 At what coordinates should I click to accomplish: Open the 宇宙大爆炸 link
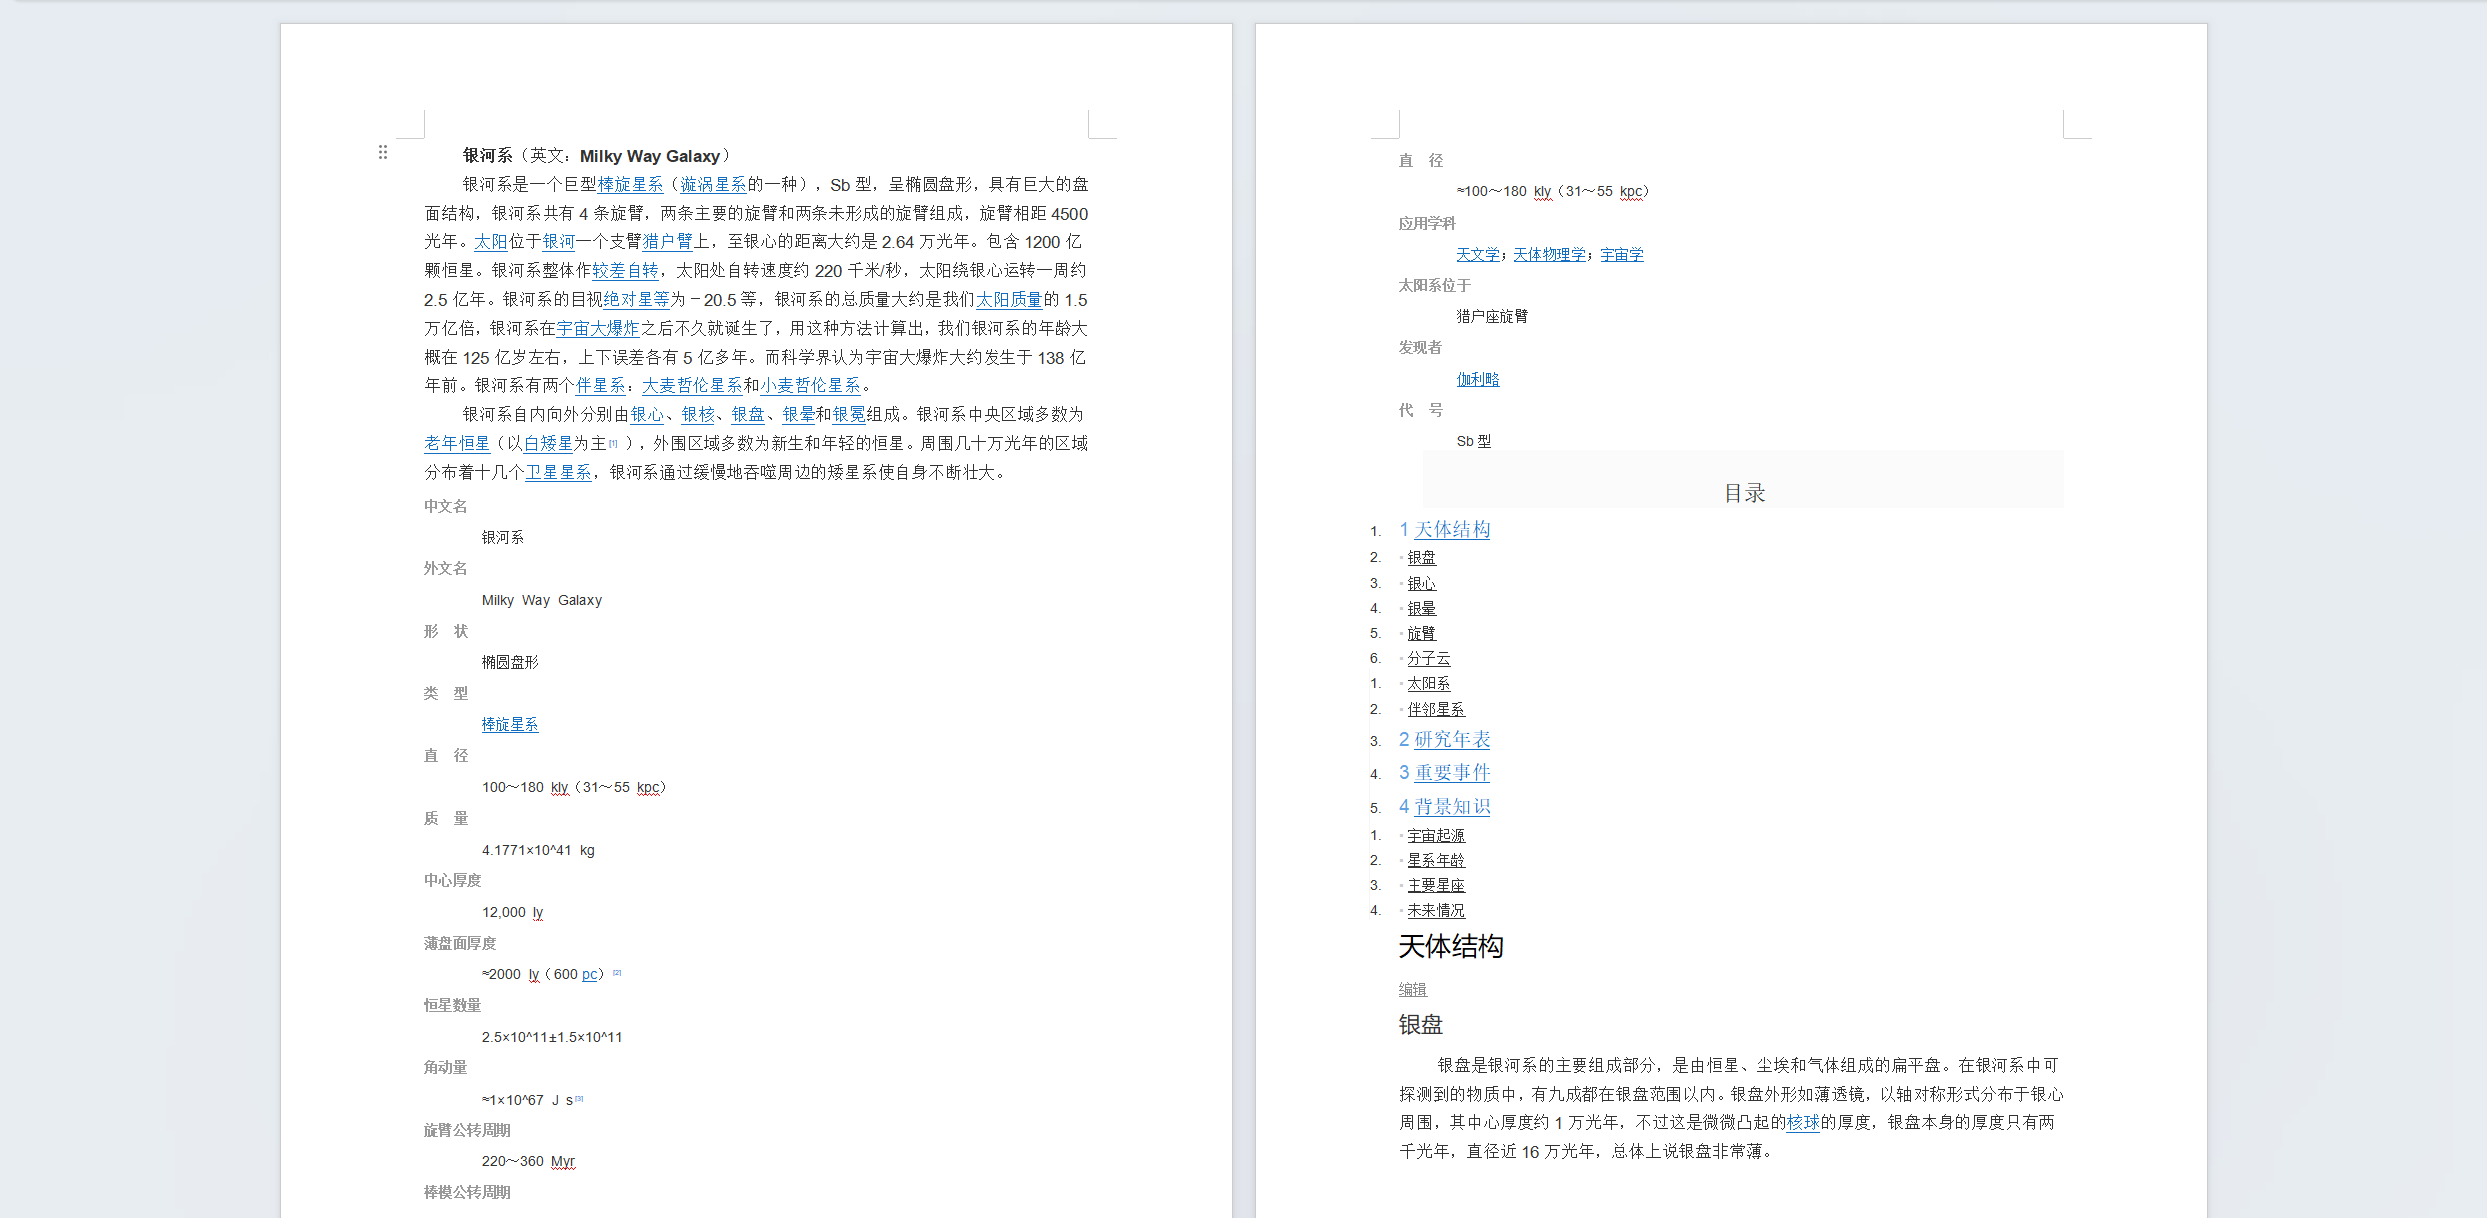598,328
